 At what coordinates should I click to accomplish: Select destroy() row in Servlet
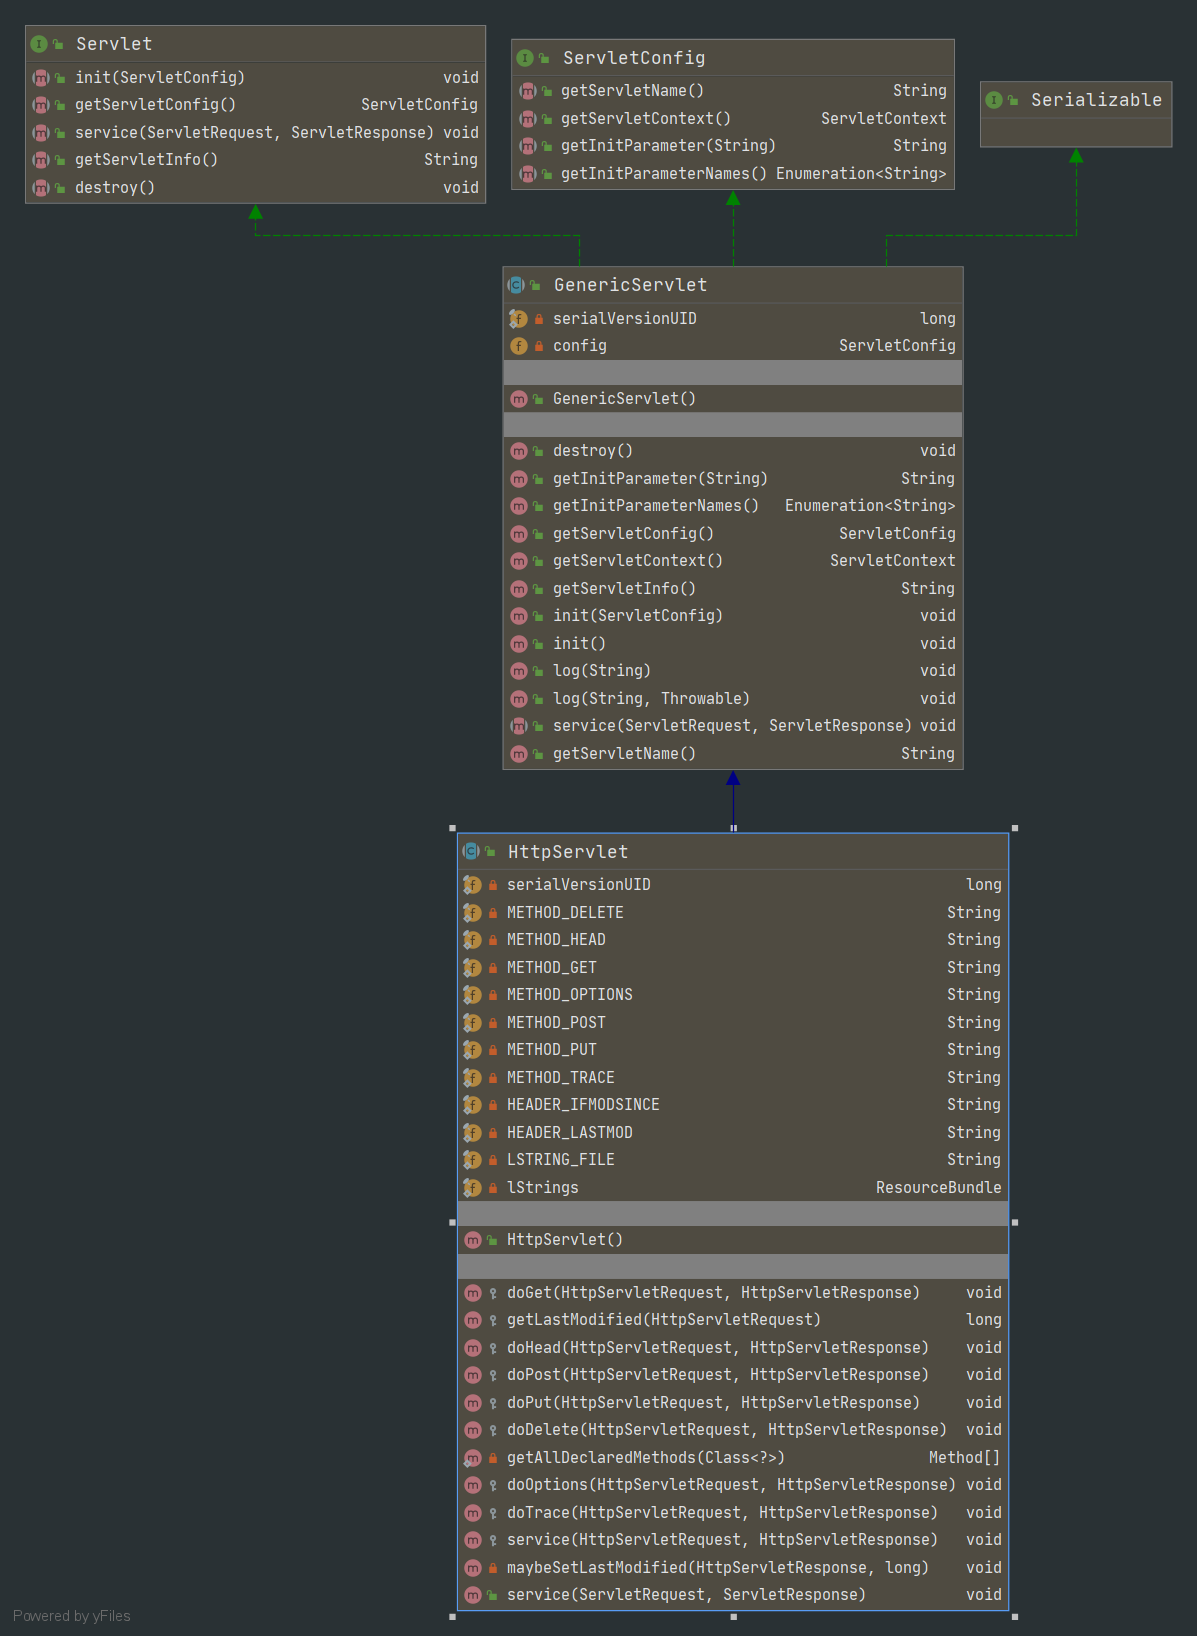click(x=255, y=188)
